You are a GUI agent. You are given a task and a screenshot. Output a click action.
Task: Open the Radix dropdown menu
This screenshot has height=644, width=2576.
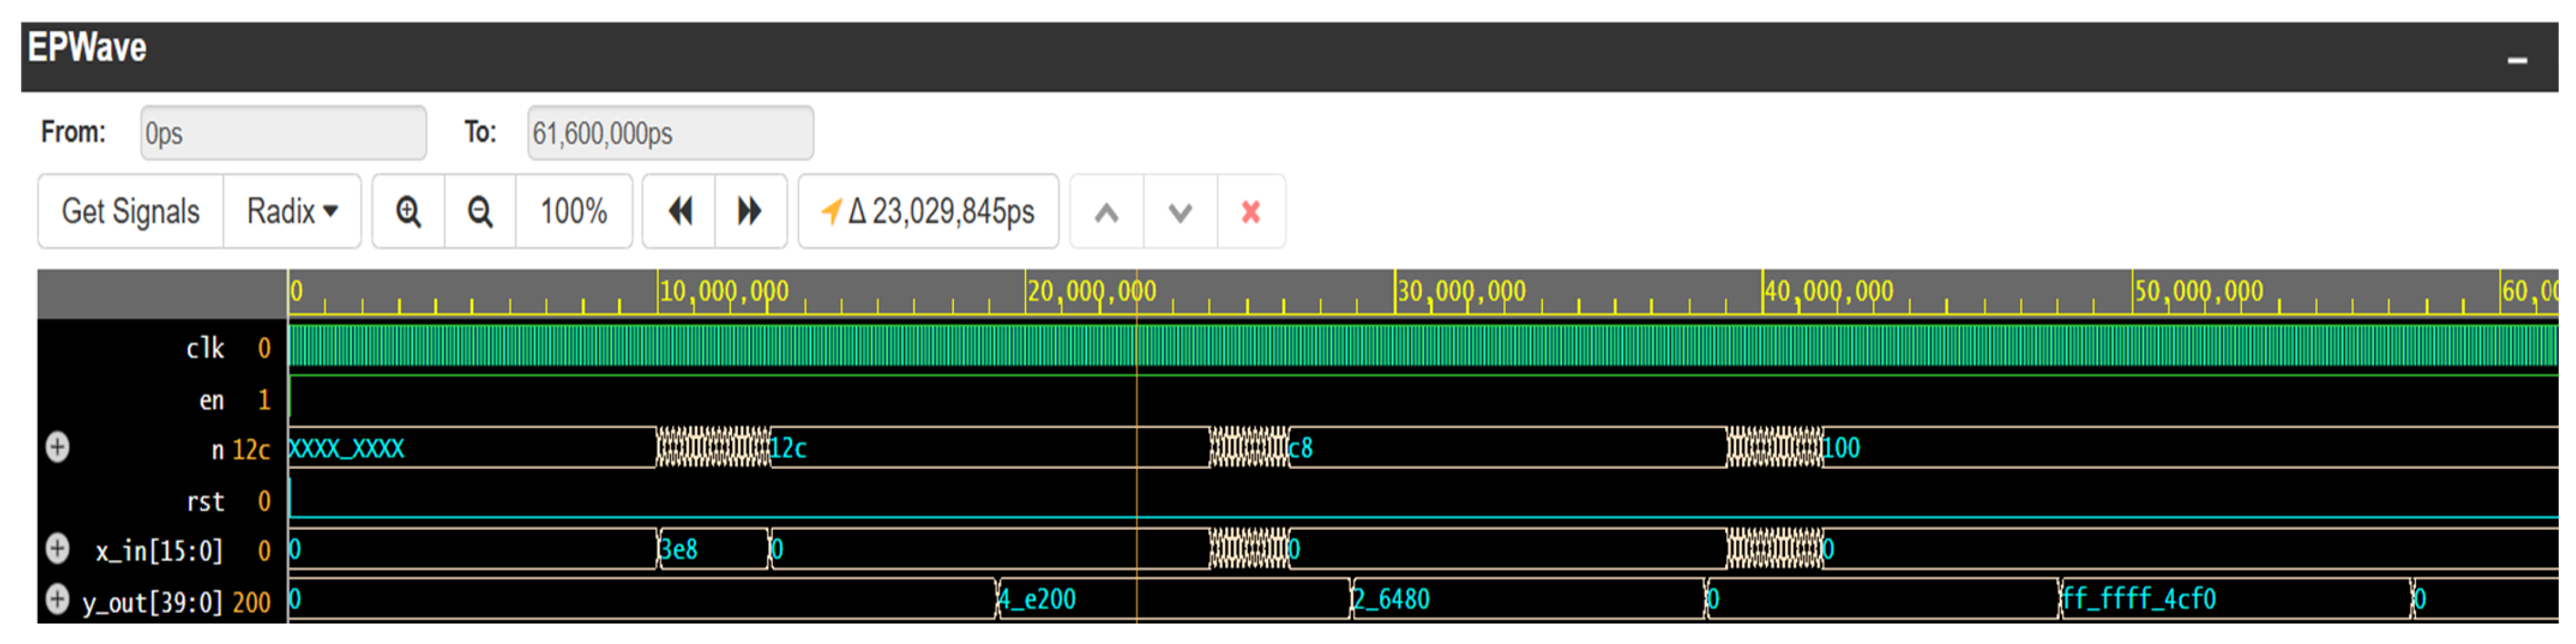click(292, 212)
